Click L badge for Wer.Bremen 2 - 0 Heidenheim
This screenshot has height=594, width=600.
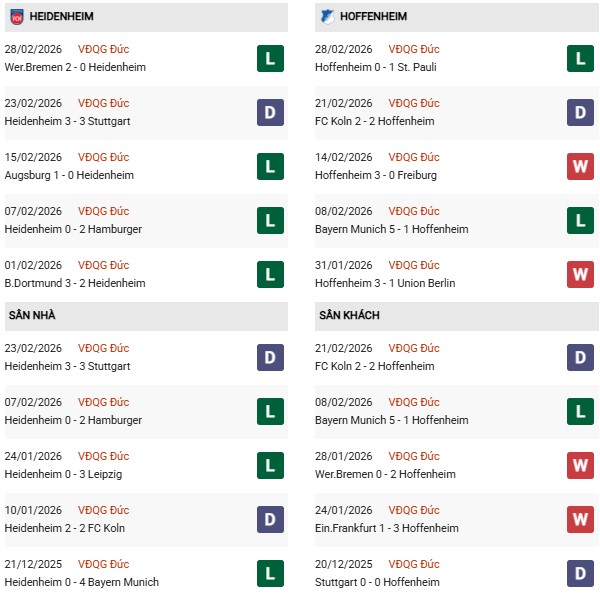[270, 58]
